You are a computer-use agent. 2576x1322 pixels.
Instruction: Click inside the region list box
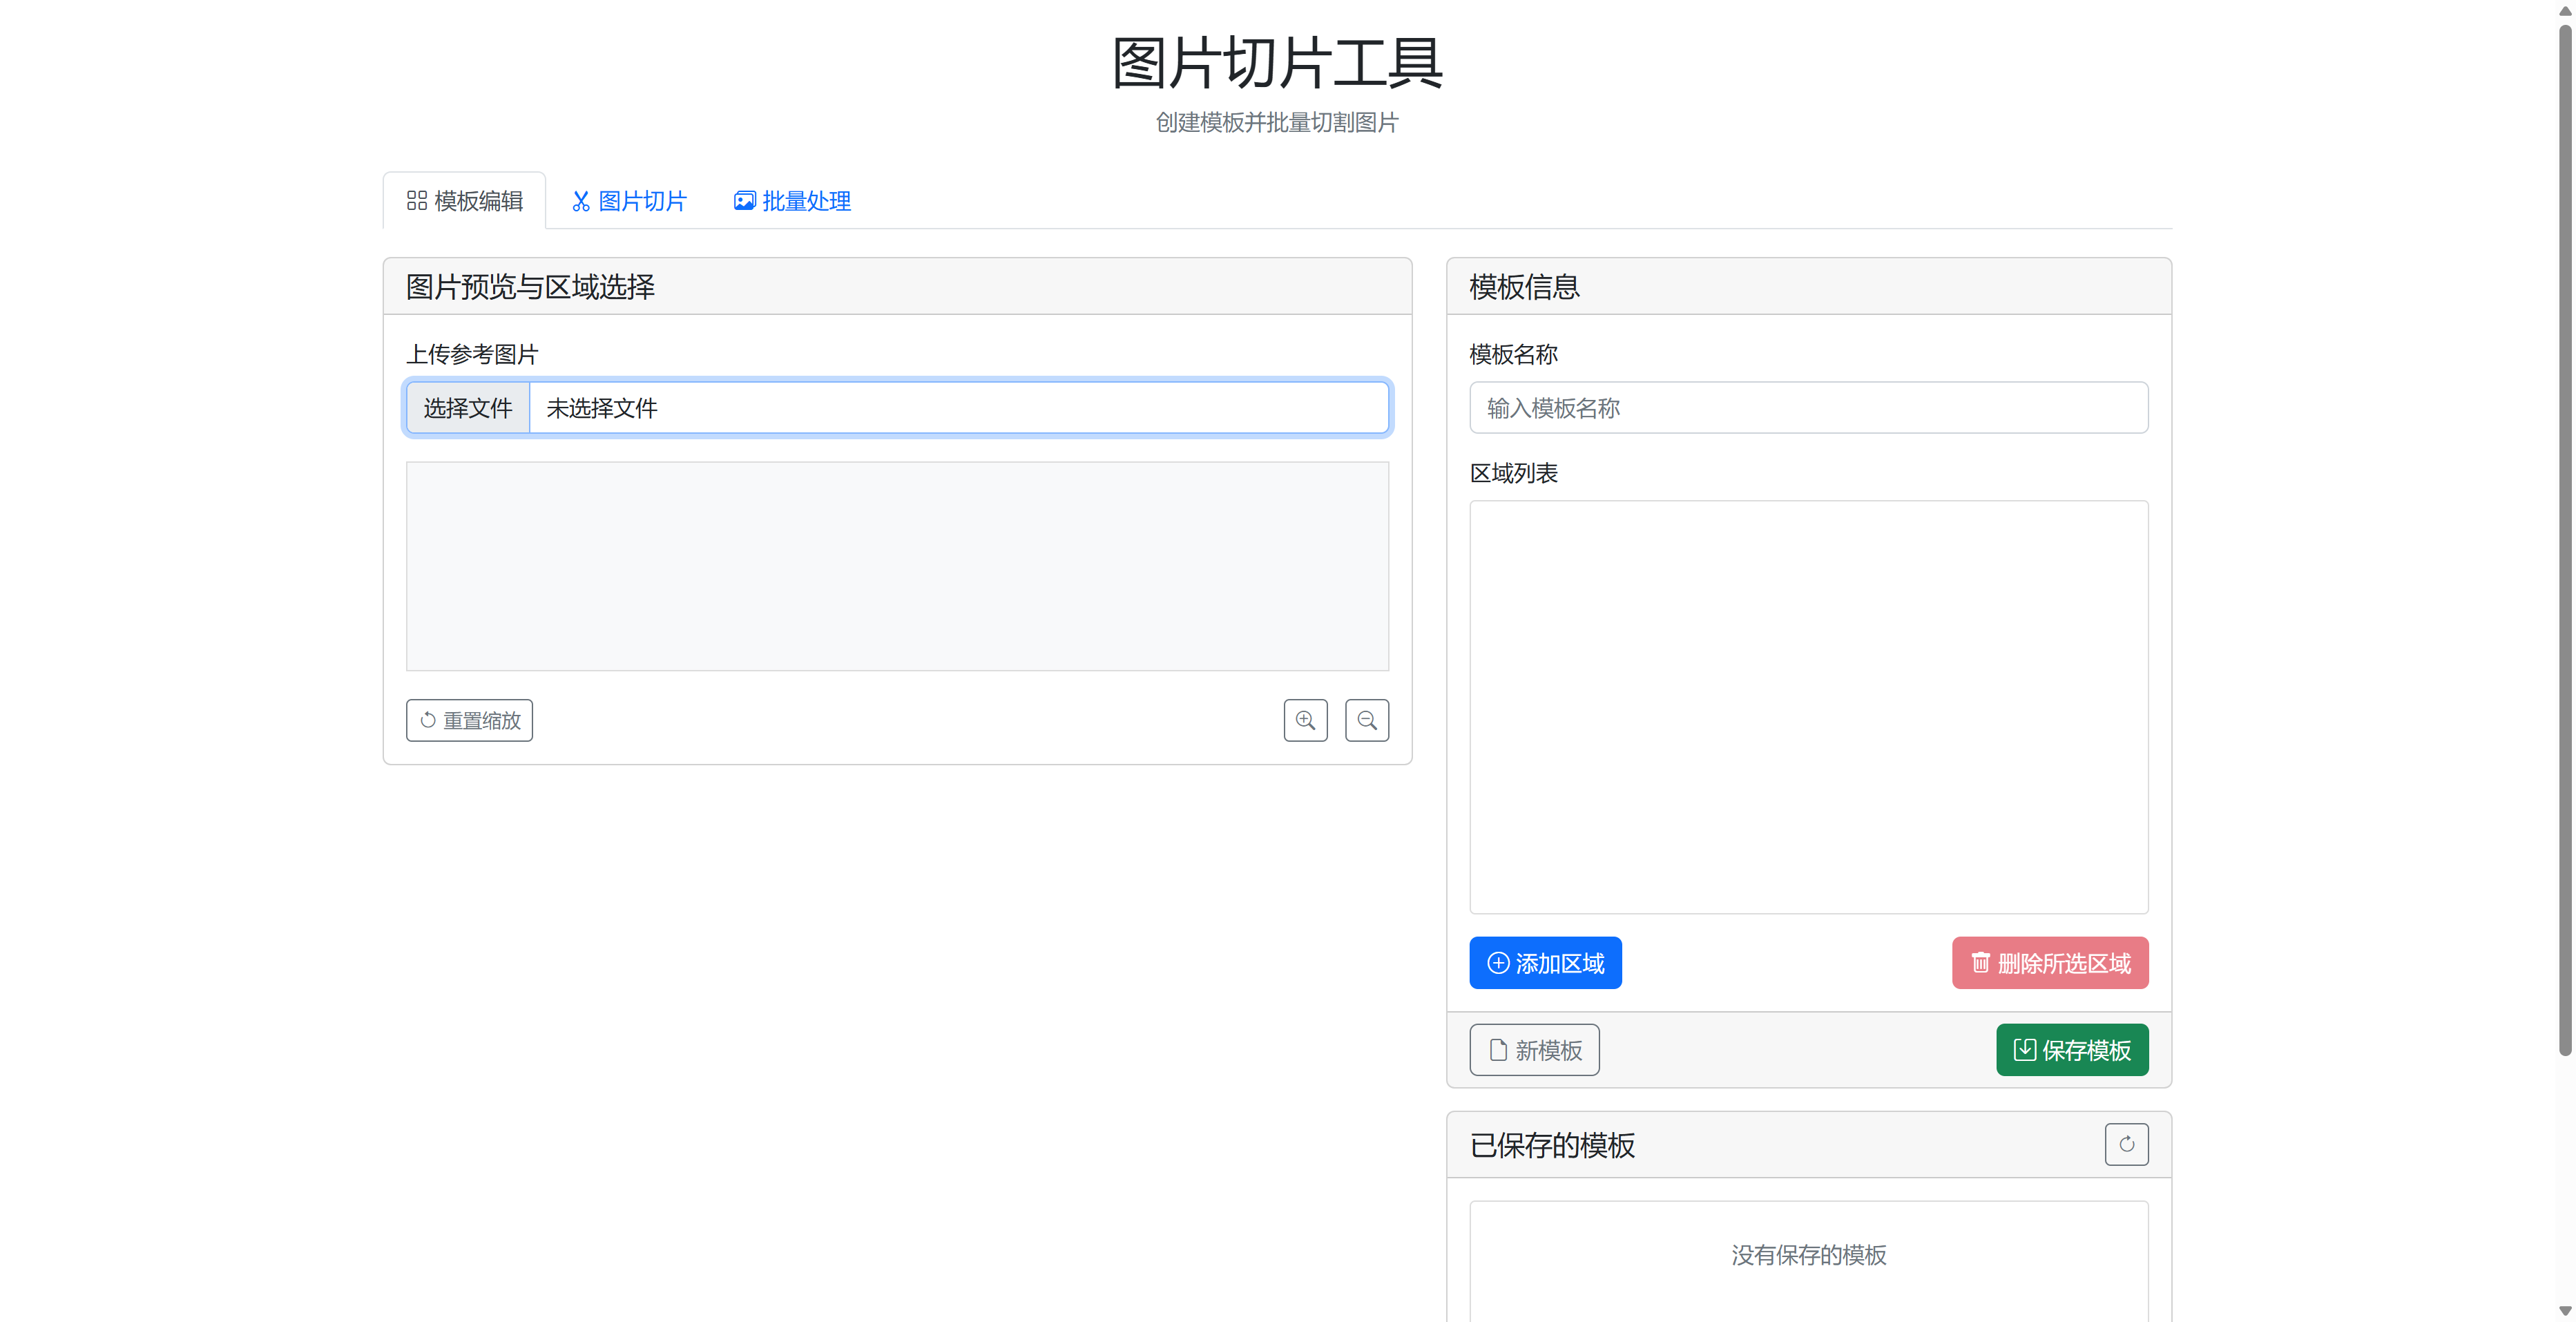[1807, 706]
